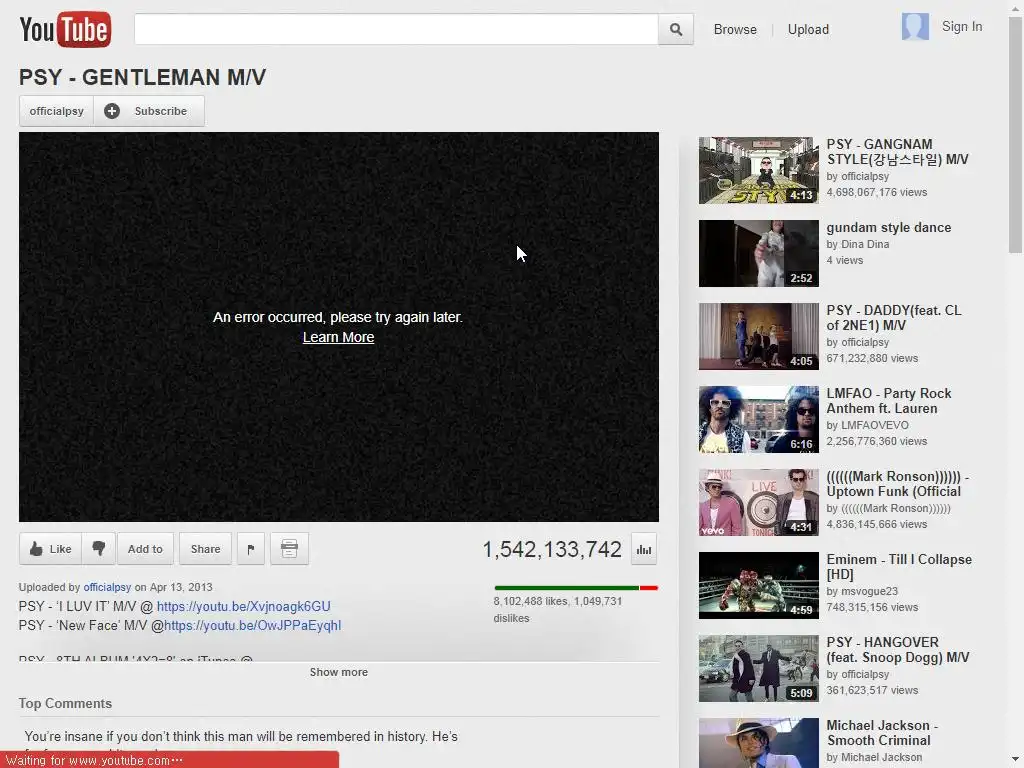Click 'by msvogue23' channel name
Screen dimensions: 1024x768
[862, 591]
